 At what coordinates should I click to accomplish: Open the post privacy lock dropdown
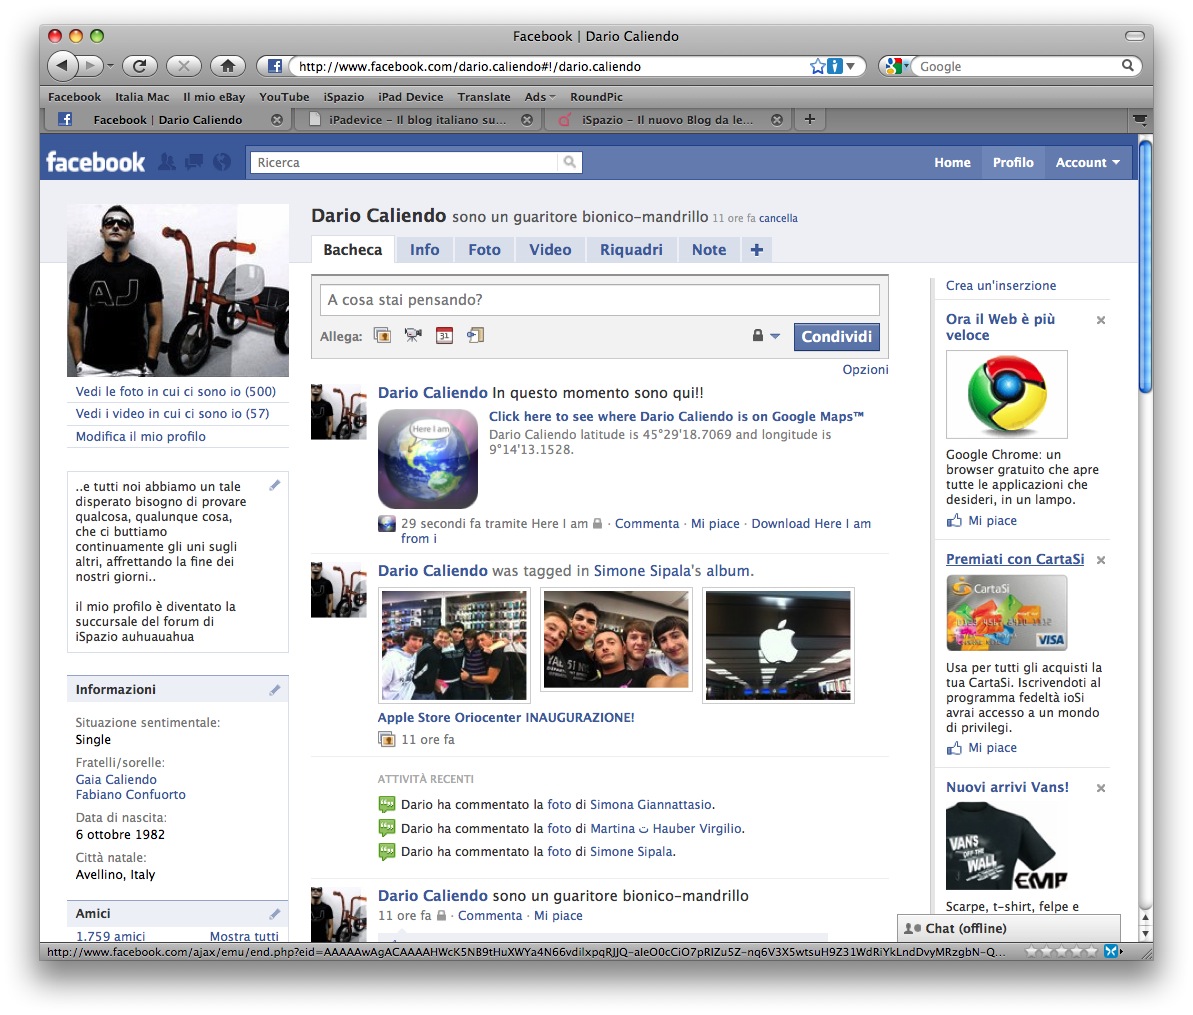coord(765,336)
